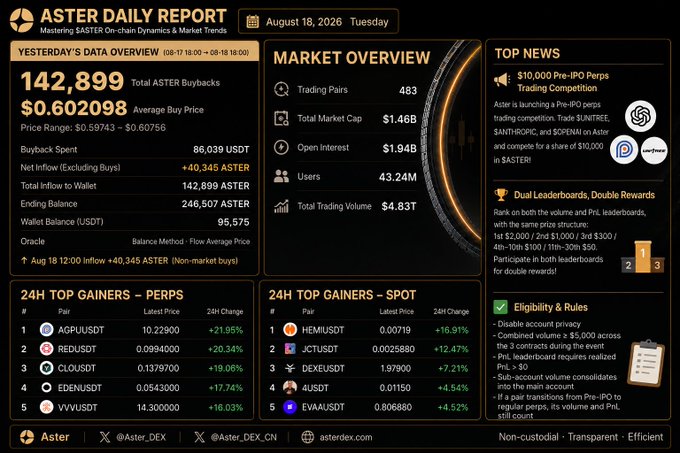The image size is (680, 453).
Task: Click the CLOUSDT coin icon
Action: 46,368
